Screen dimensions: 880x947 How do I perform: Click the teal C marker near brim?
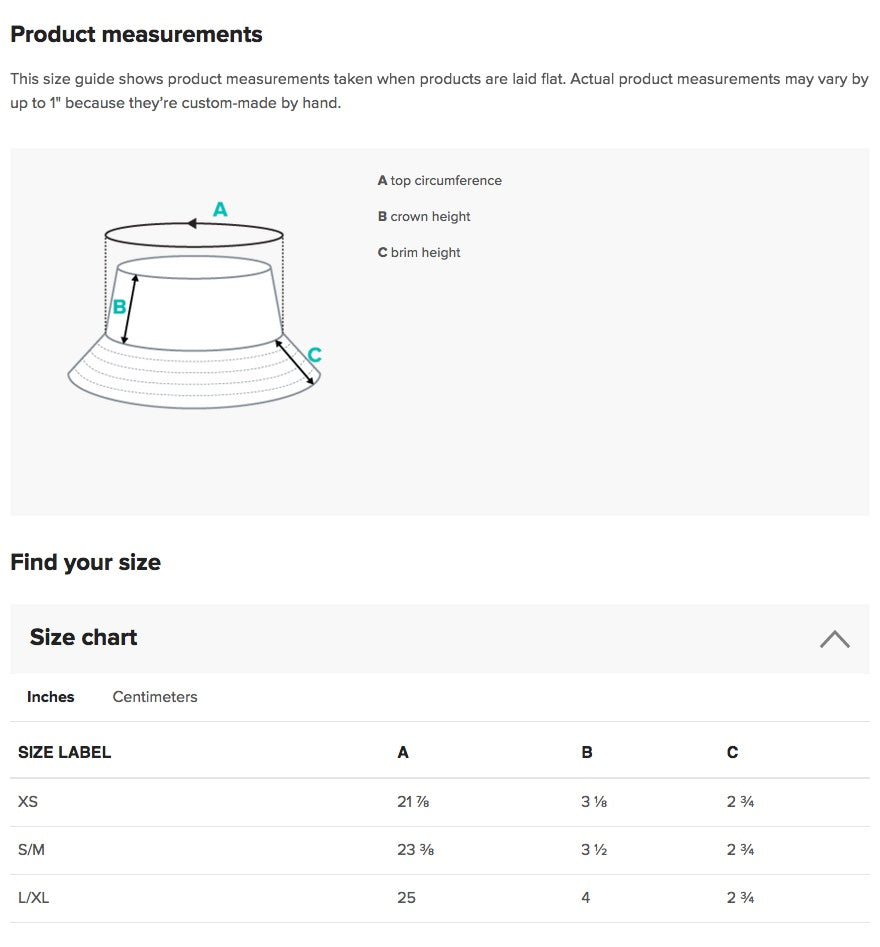tap(314, 355)
